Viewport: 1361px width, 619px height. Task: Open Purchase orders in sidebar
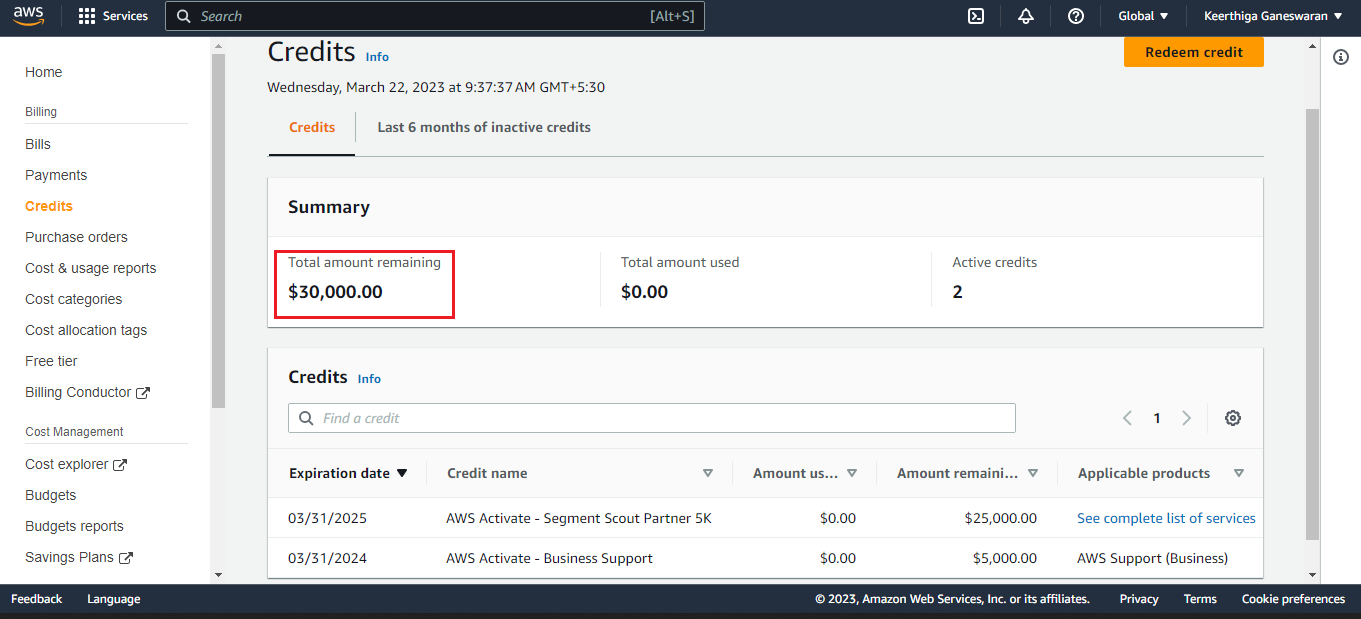click(76, 237)
